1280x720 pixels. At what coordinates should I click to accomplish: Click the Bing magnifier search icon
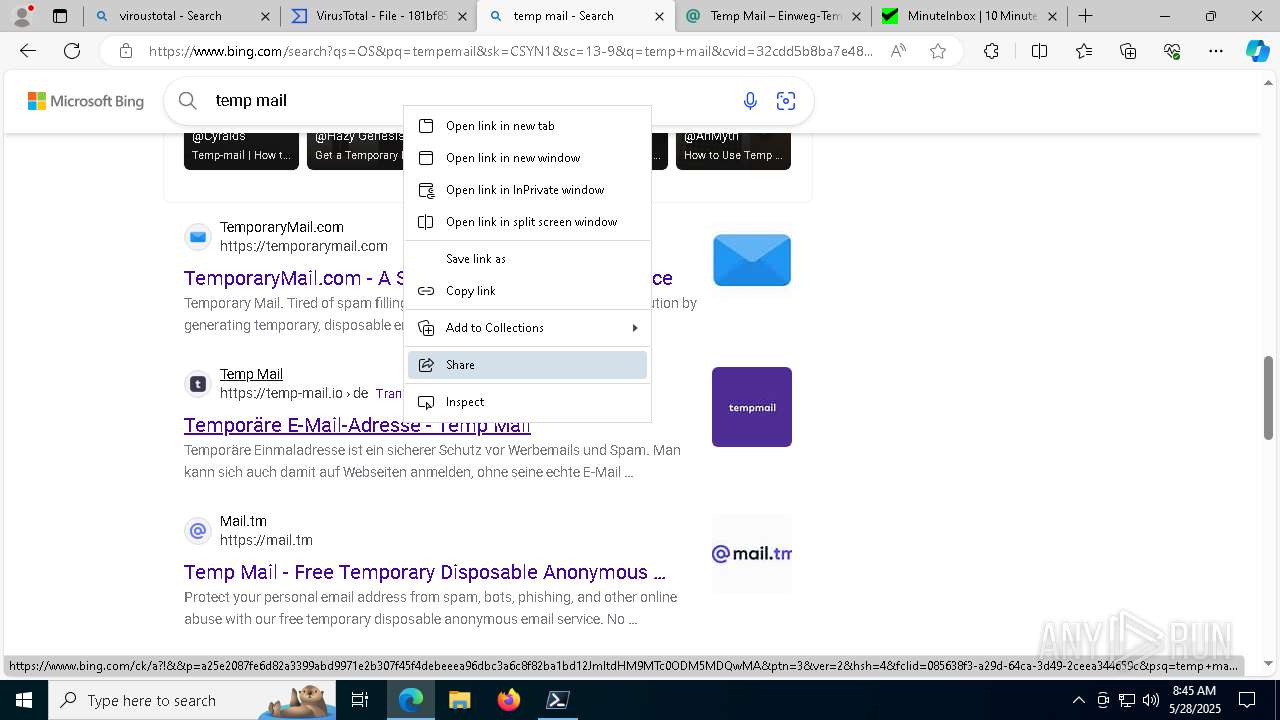point(187,100)
